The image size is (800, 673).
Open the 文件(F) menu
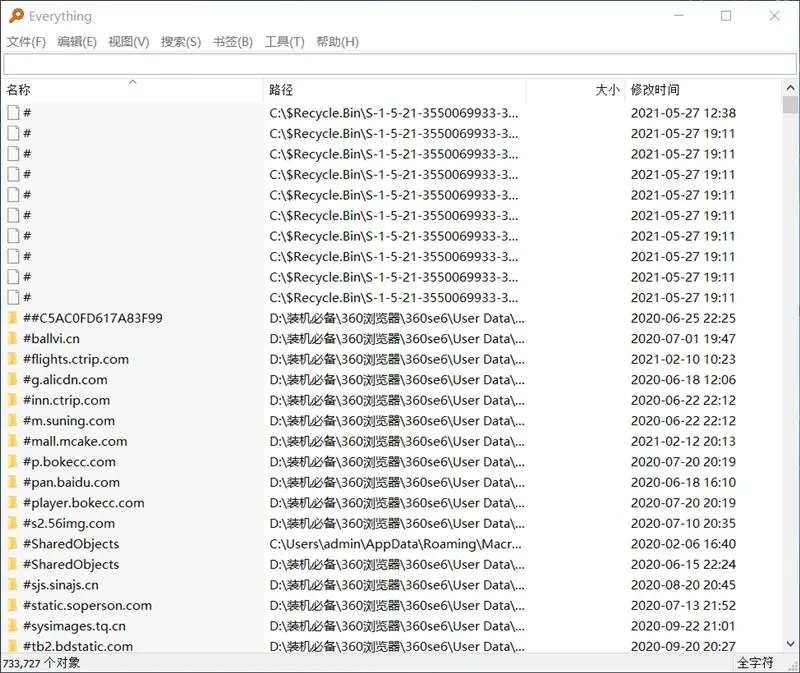click(x=26, y=42)
